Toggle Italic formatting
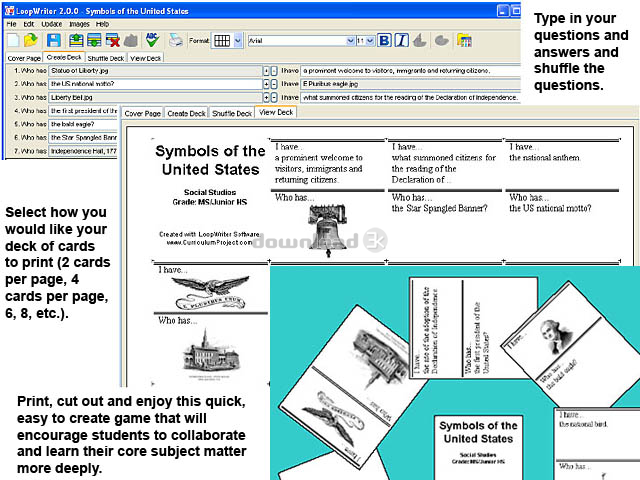This screenshot has height=480, width=640. [x=402, y=40]
